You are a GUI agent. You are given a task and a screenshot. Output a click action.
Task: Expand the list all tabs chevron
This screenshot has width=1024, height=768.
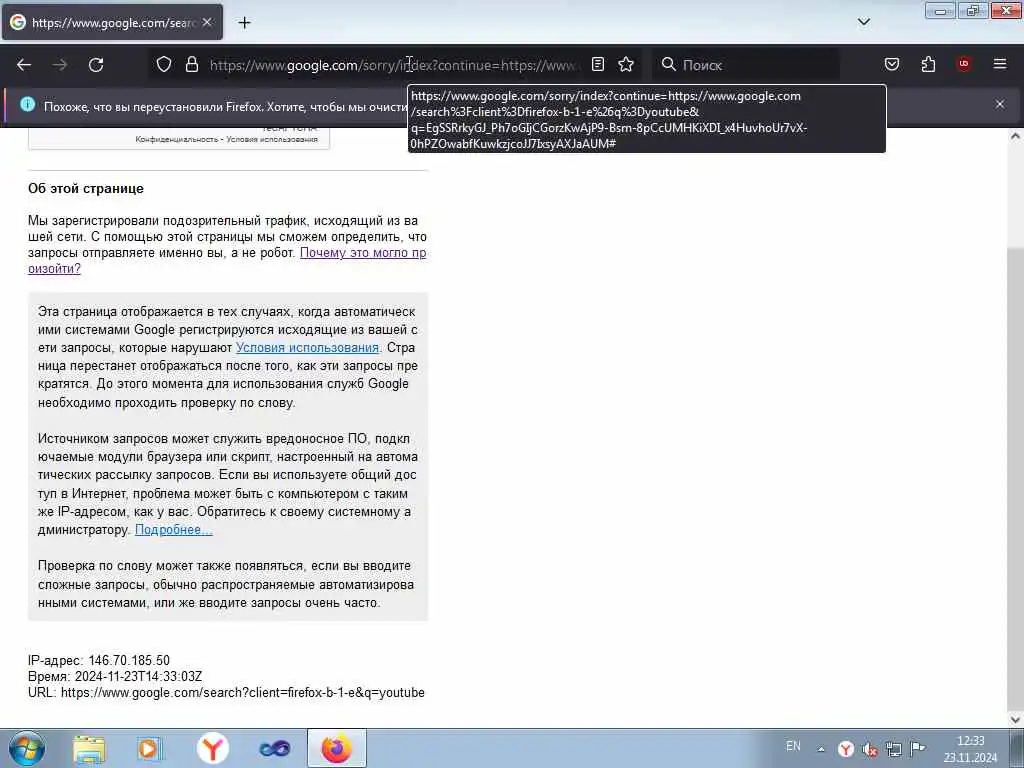[x=864, y=22]
